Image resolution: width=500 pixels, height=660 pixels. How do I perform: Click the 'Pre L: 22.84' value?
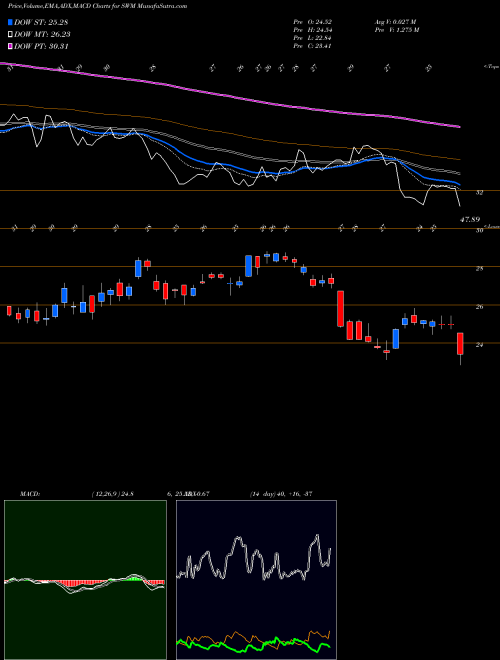[x=312, y=38]
